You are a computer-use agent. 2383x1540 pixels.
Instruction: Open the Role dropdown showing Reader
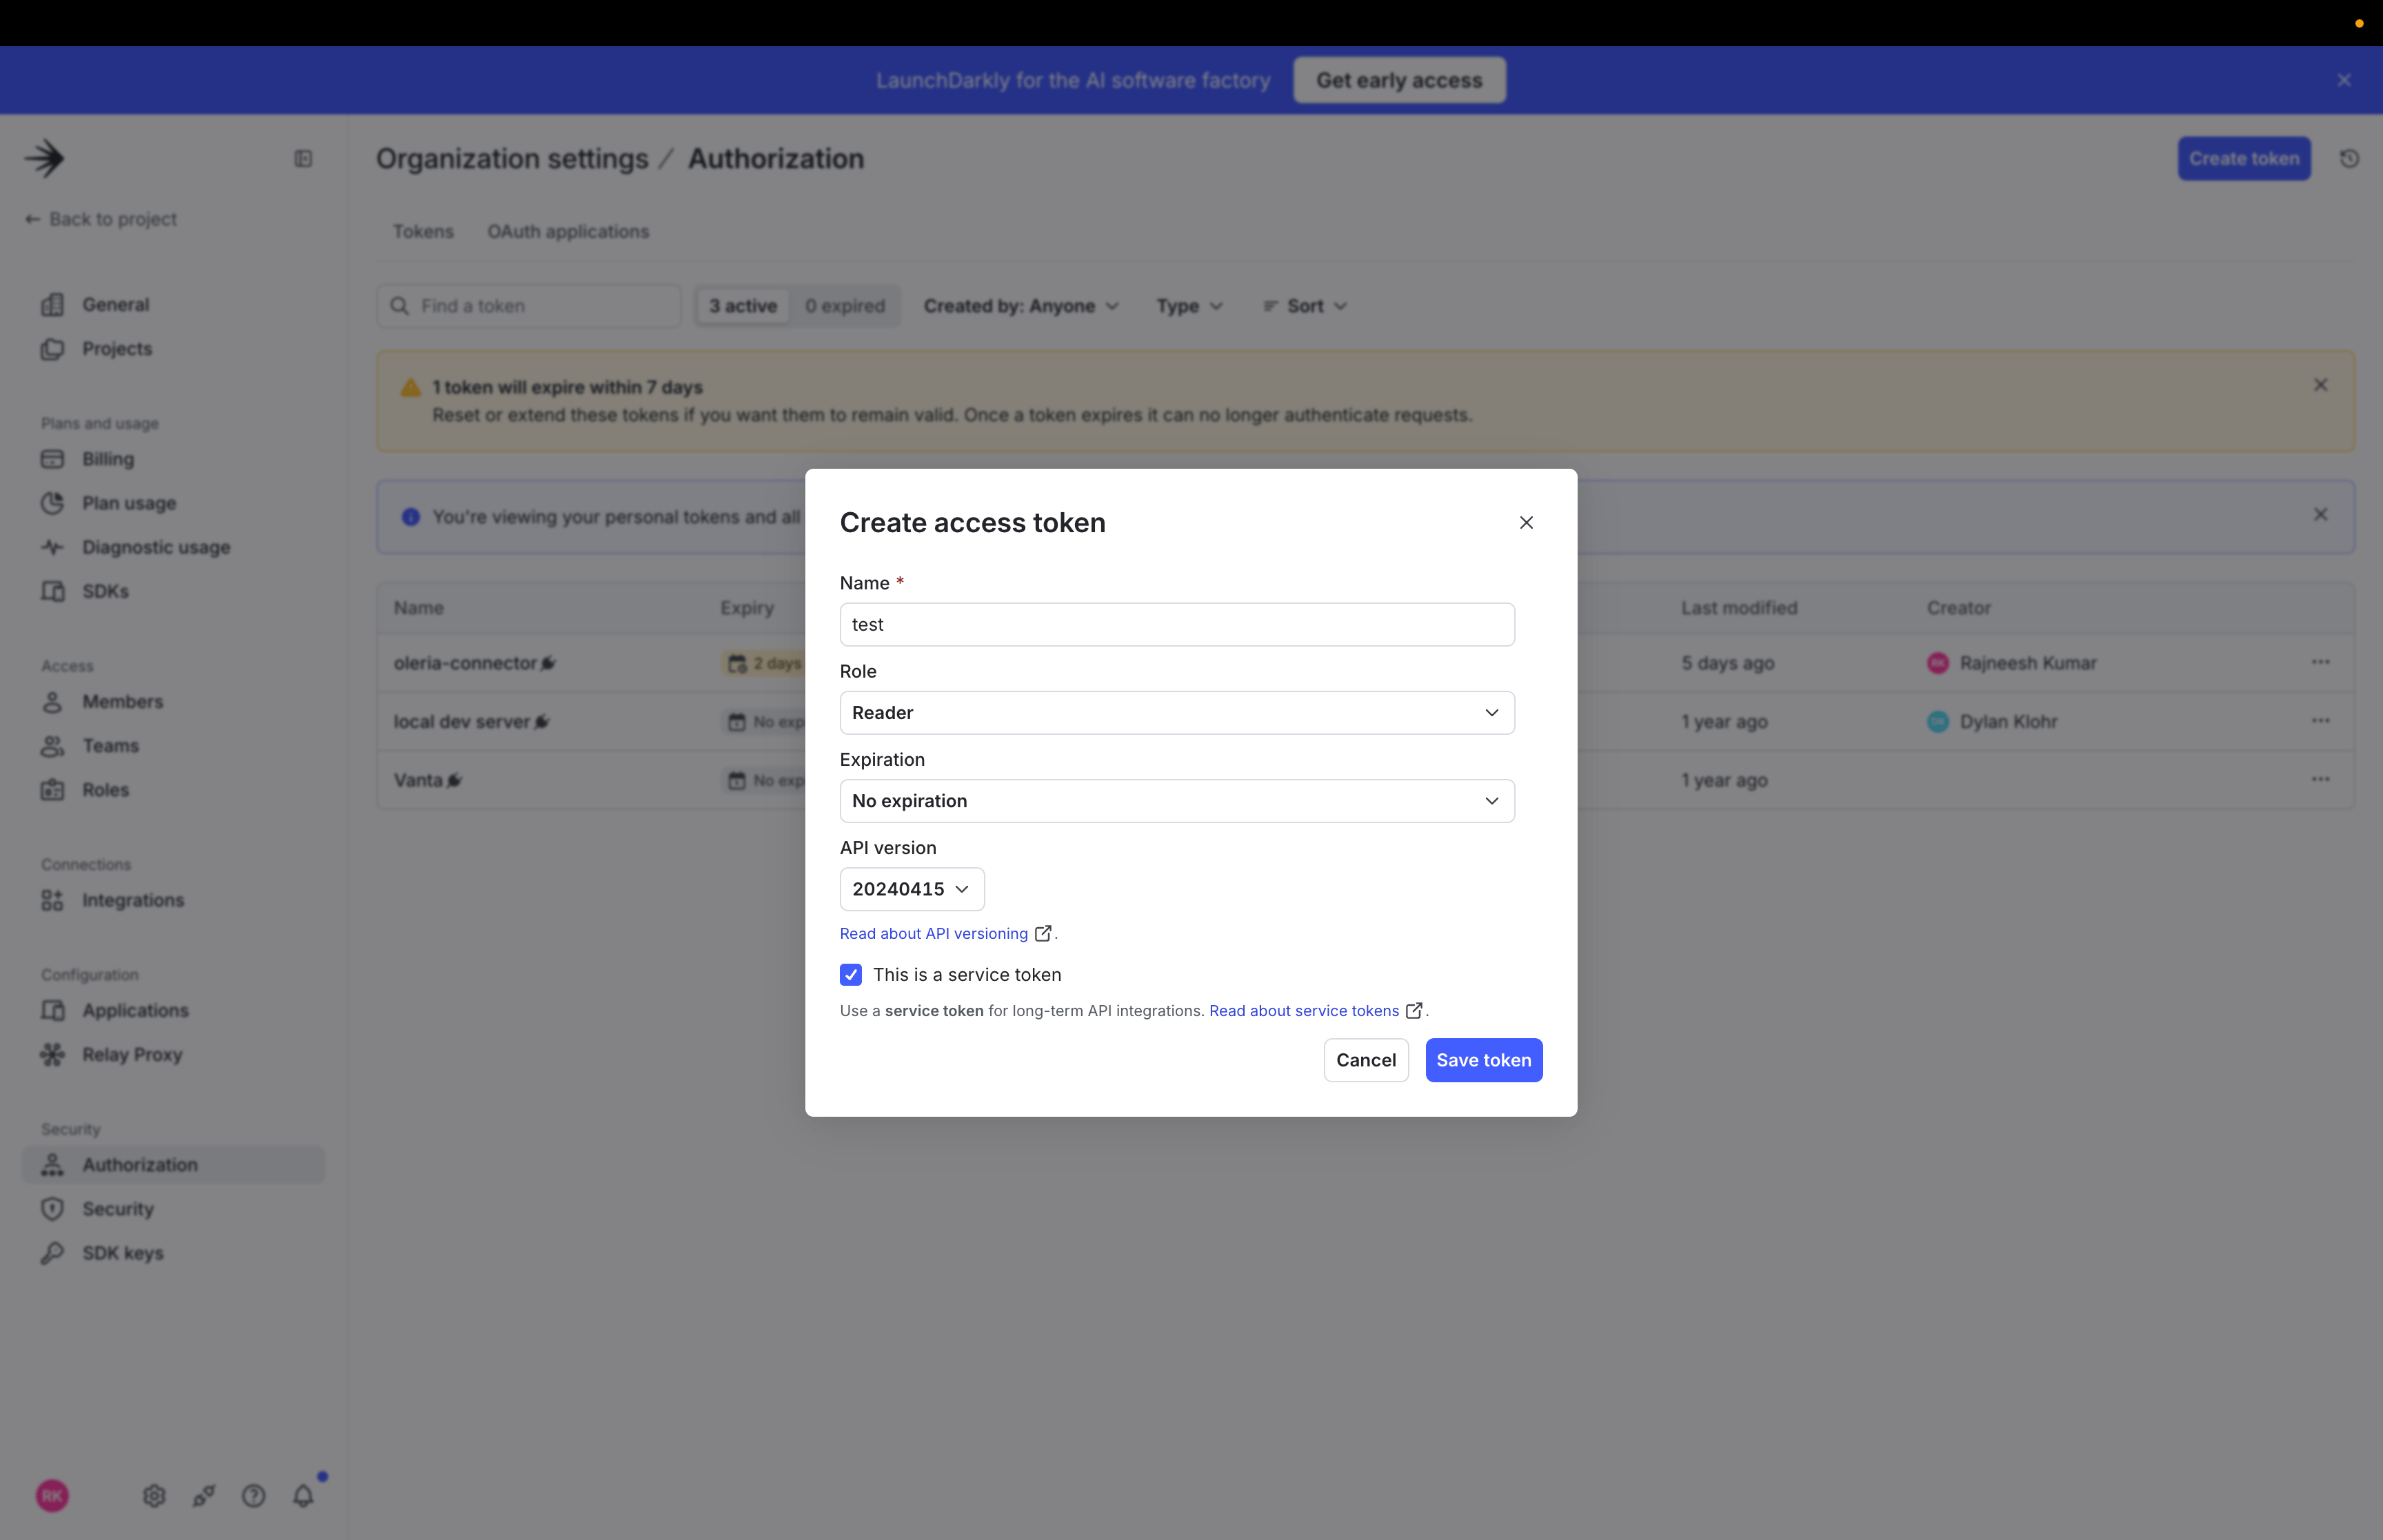[1177, 713]
